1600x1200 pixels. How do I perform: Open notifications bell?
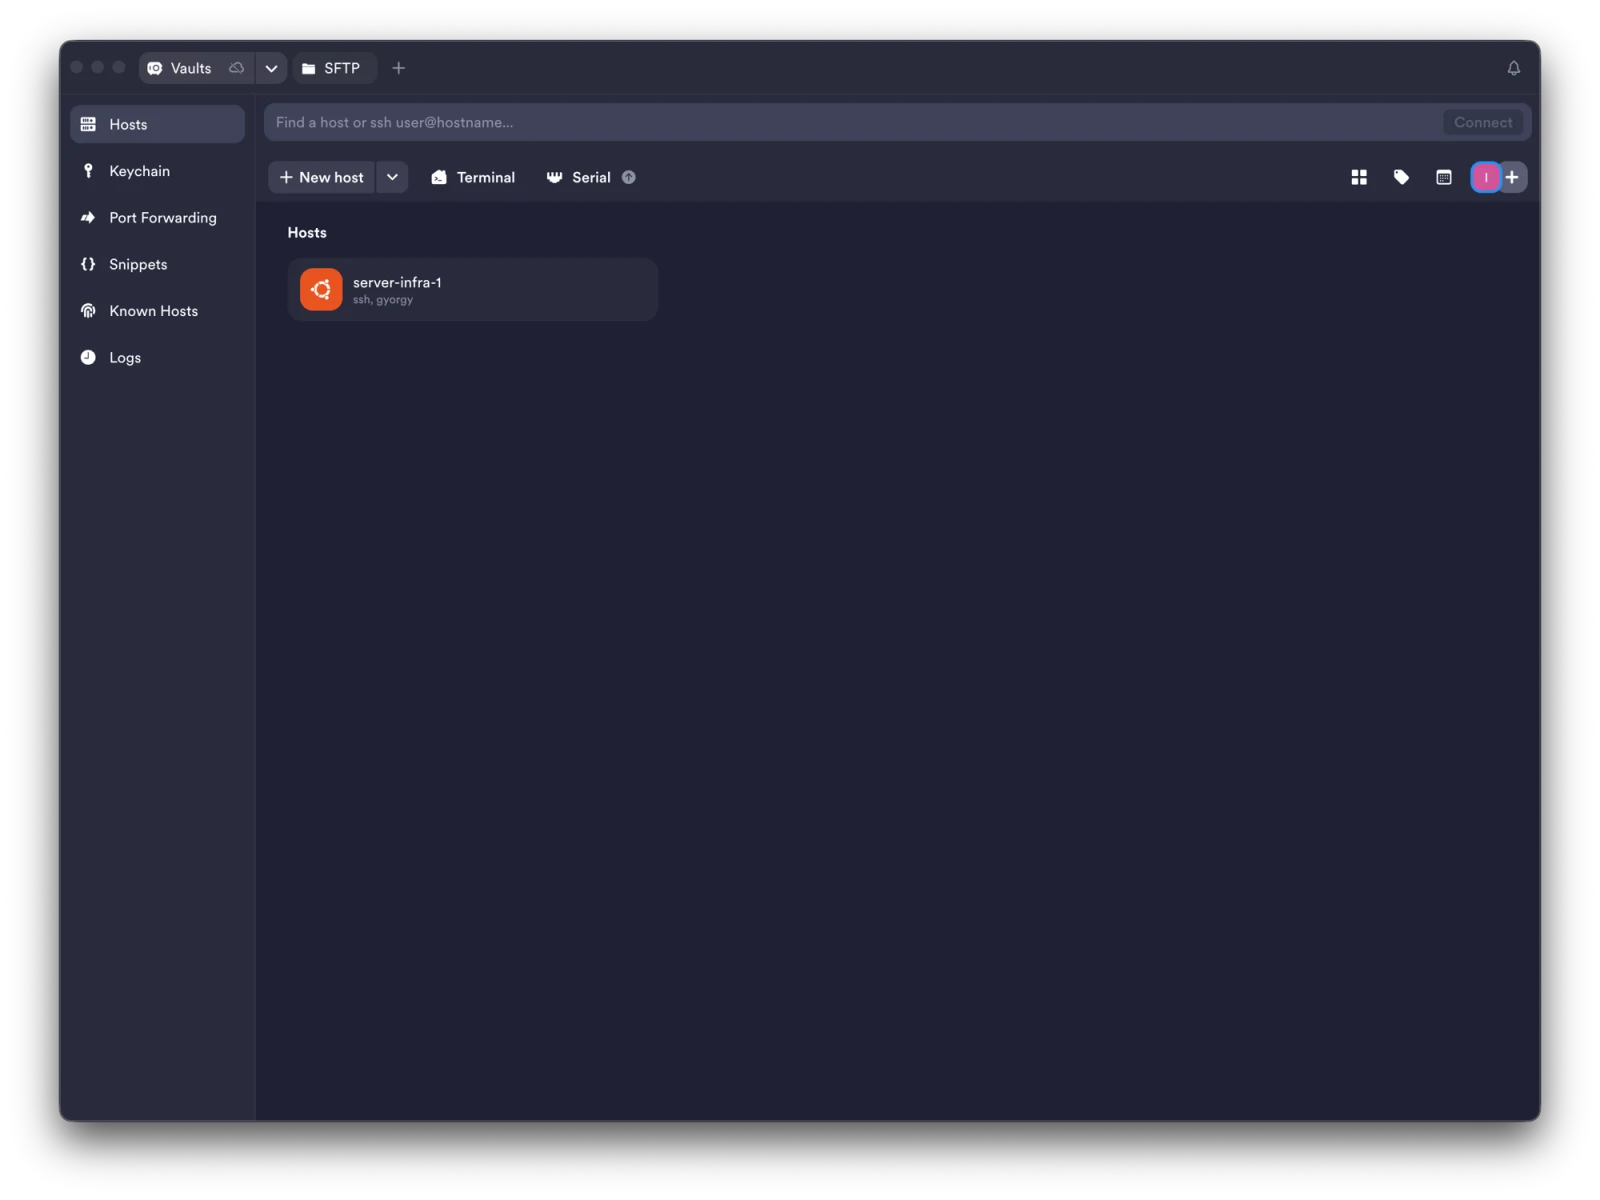point(1513,68)
